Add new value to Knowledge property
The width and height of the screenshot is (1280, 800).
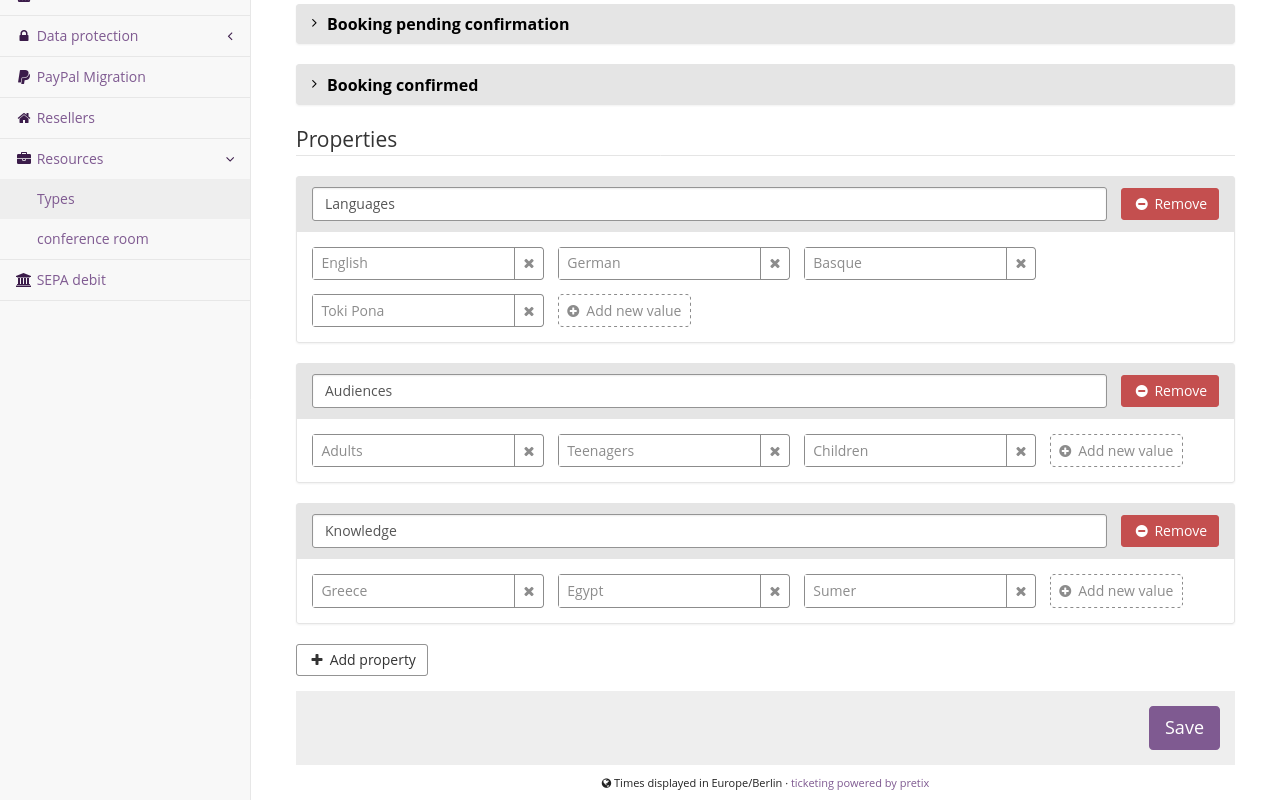[x=1116, y=591]
